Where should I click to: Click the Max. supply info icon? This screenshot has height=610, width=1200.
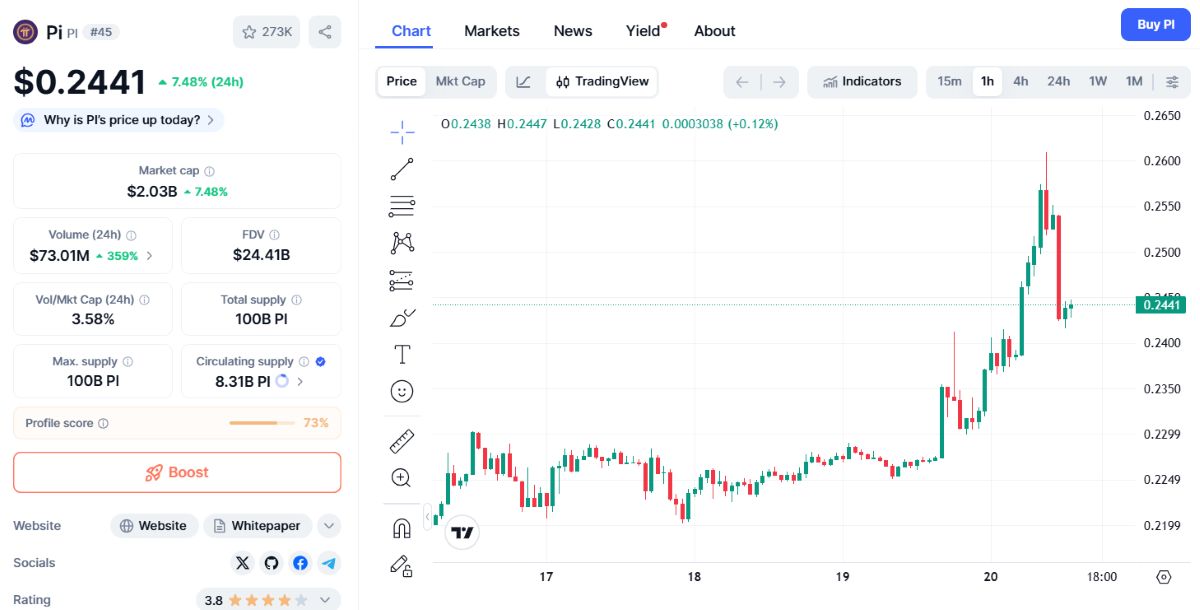click(127, 362)
